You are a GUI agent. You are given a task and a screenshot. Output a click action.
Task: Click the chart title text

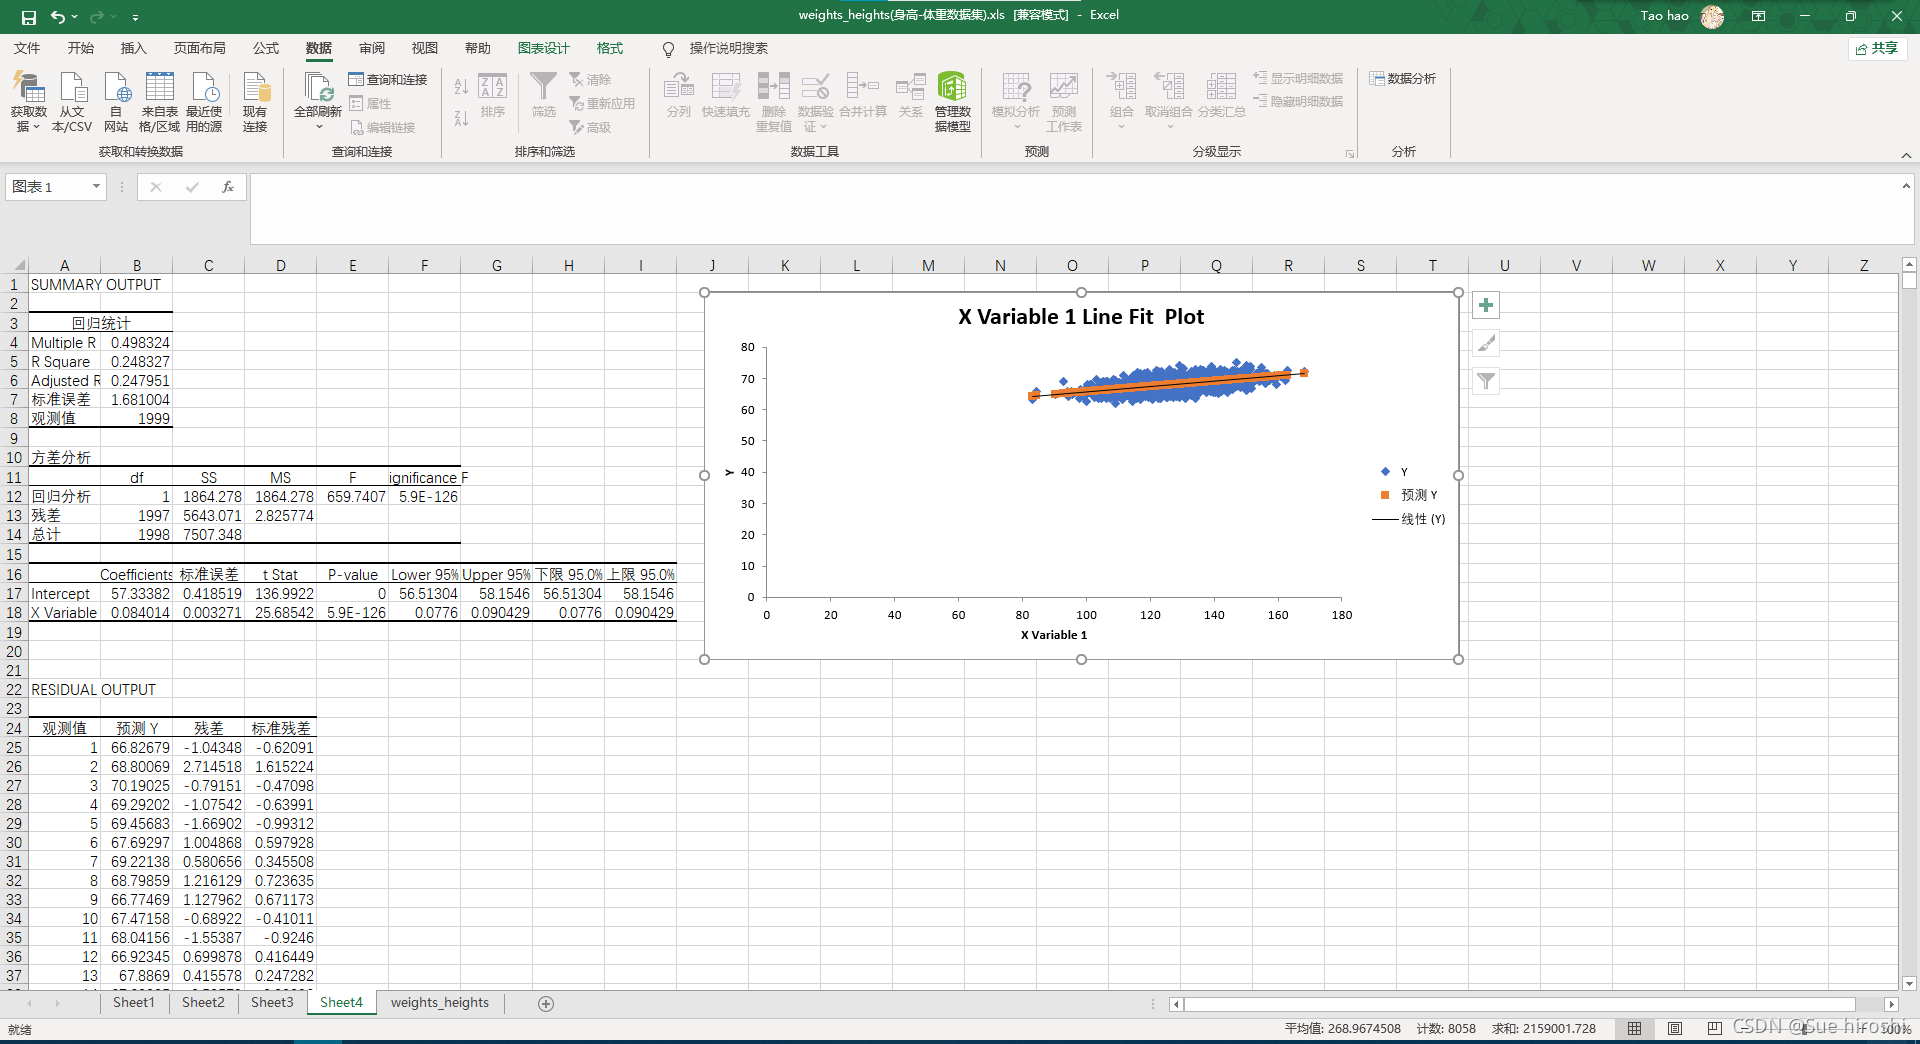(x=1081, y=317)
